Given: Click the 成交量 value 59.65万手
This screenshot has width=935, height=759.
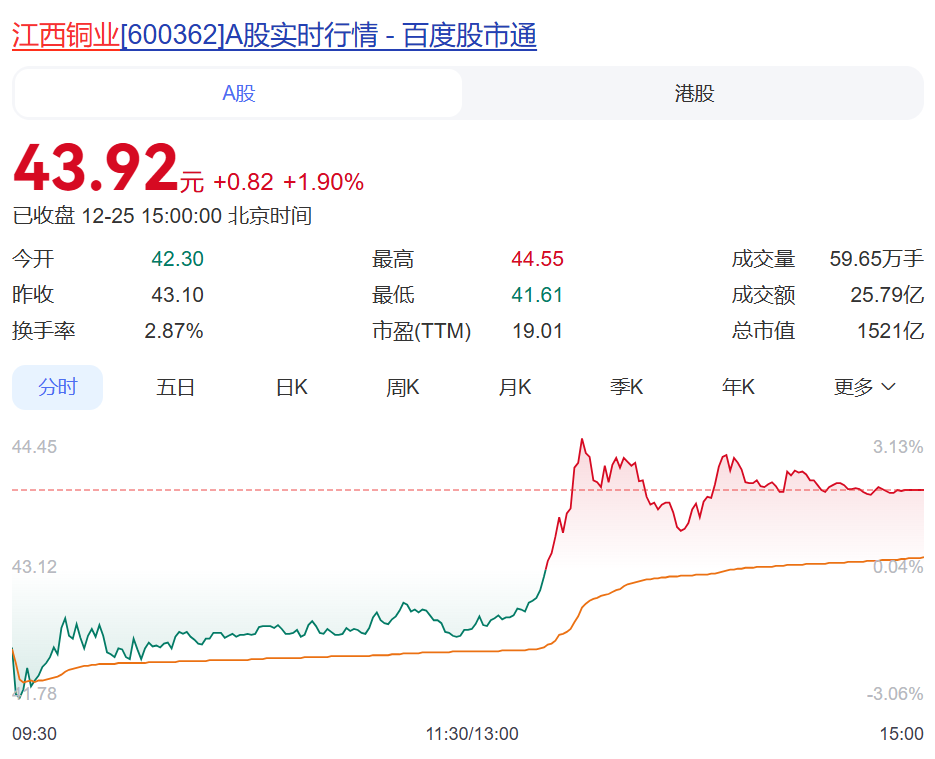Looking at the screenshot, I should click(876, 260).
